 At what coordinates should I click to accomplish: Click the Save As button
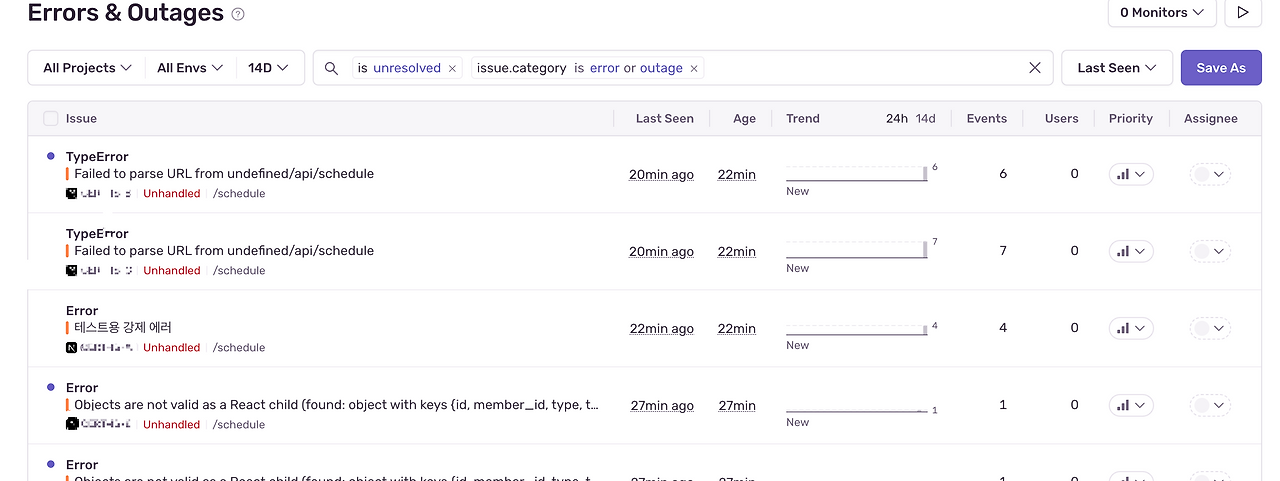coord(1220,68)
